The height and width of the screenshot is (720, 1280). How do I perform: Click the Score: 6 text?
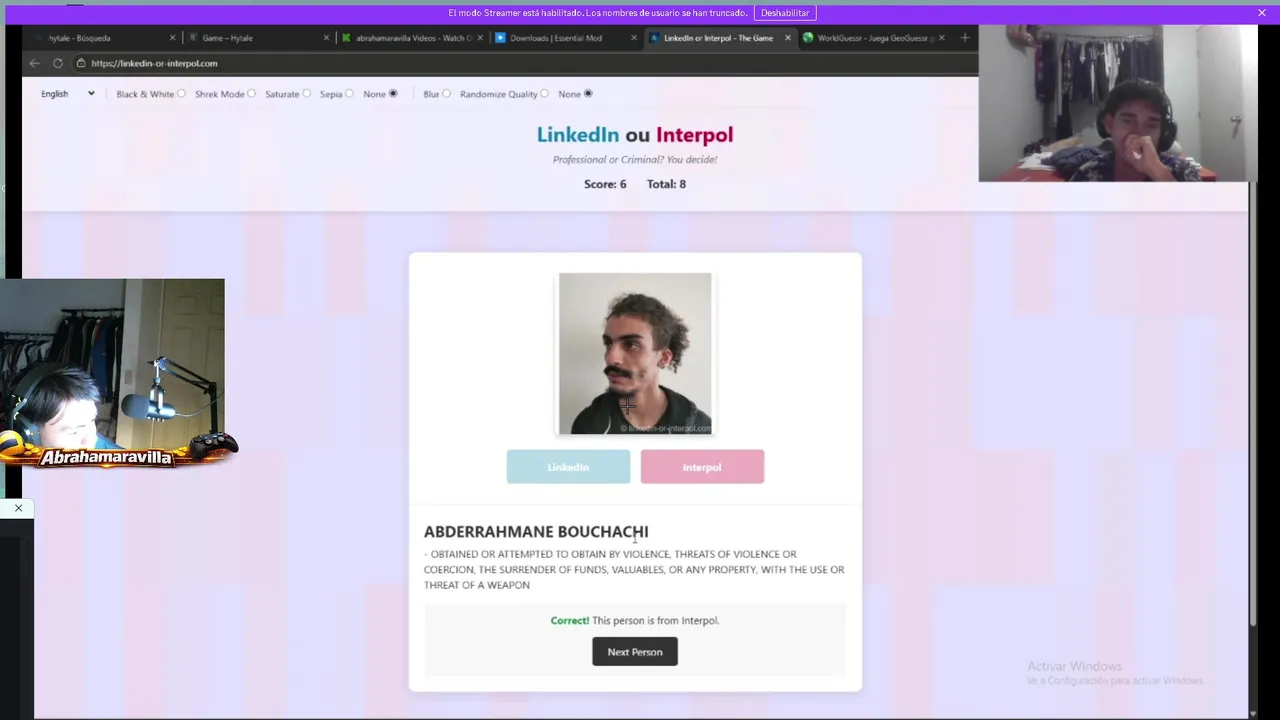pyautogui.click(x=605, y=184)
